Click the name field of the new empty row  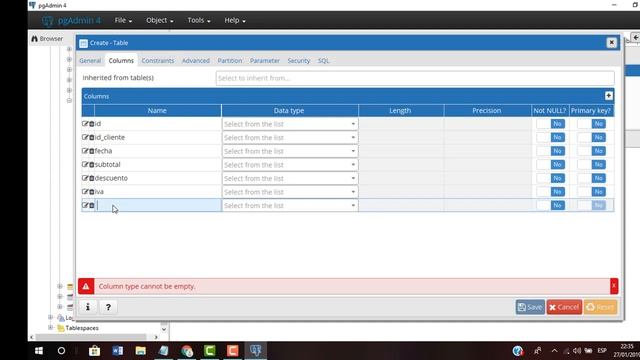point(158,205)
